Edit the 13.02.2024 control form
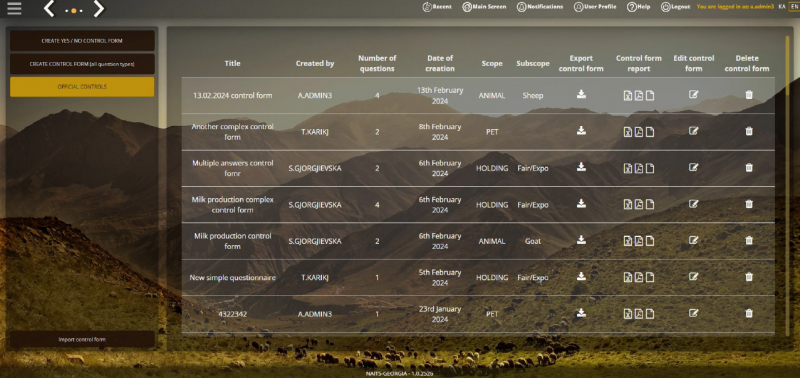This screenshot has width=800, height=378. tap(693, 94)
